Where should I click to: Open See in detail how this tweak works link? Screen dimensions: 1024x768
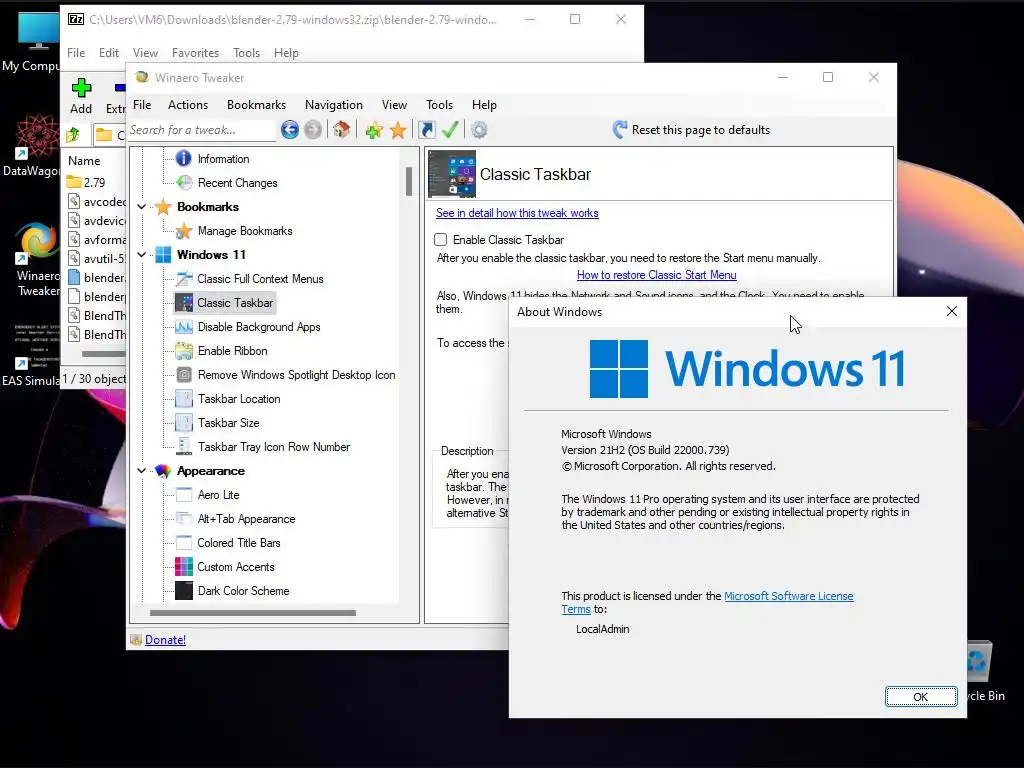[517, 213]
